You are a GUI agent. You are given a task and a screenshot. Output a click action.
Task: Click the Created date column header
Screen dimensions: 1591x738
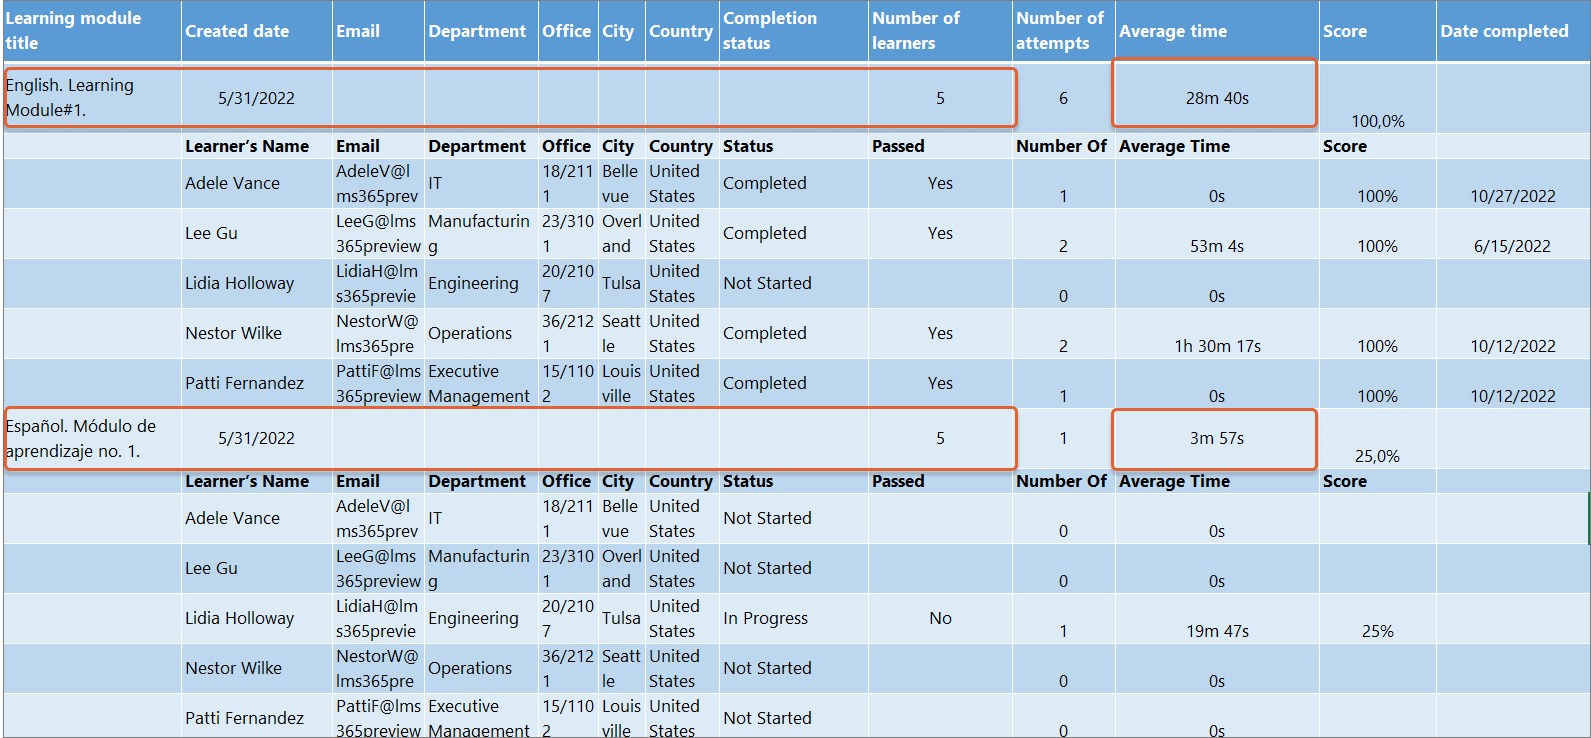257,31
